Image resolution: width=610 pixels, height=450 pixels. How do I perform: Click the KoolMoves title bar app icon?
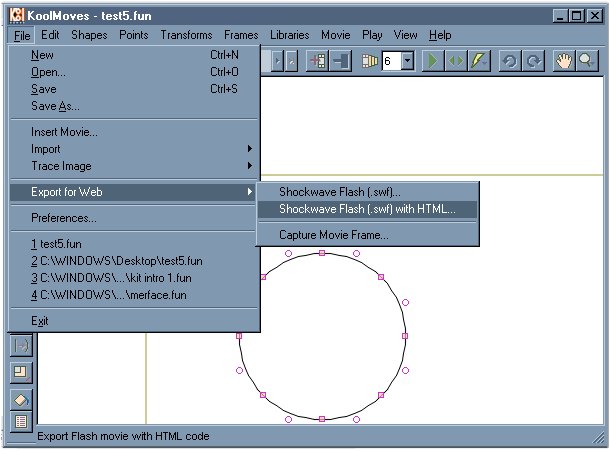pos(17,16)
